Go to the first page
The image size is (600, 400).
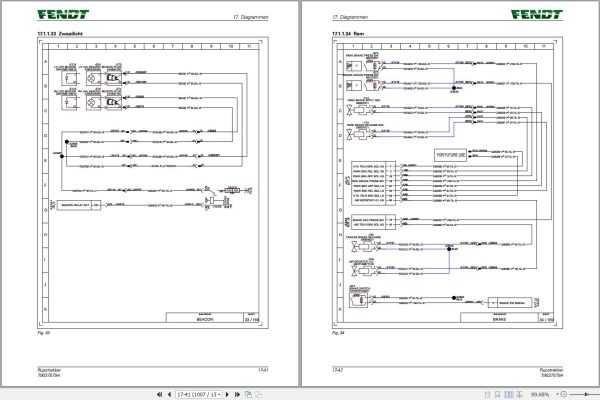pos(160,394)
